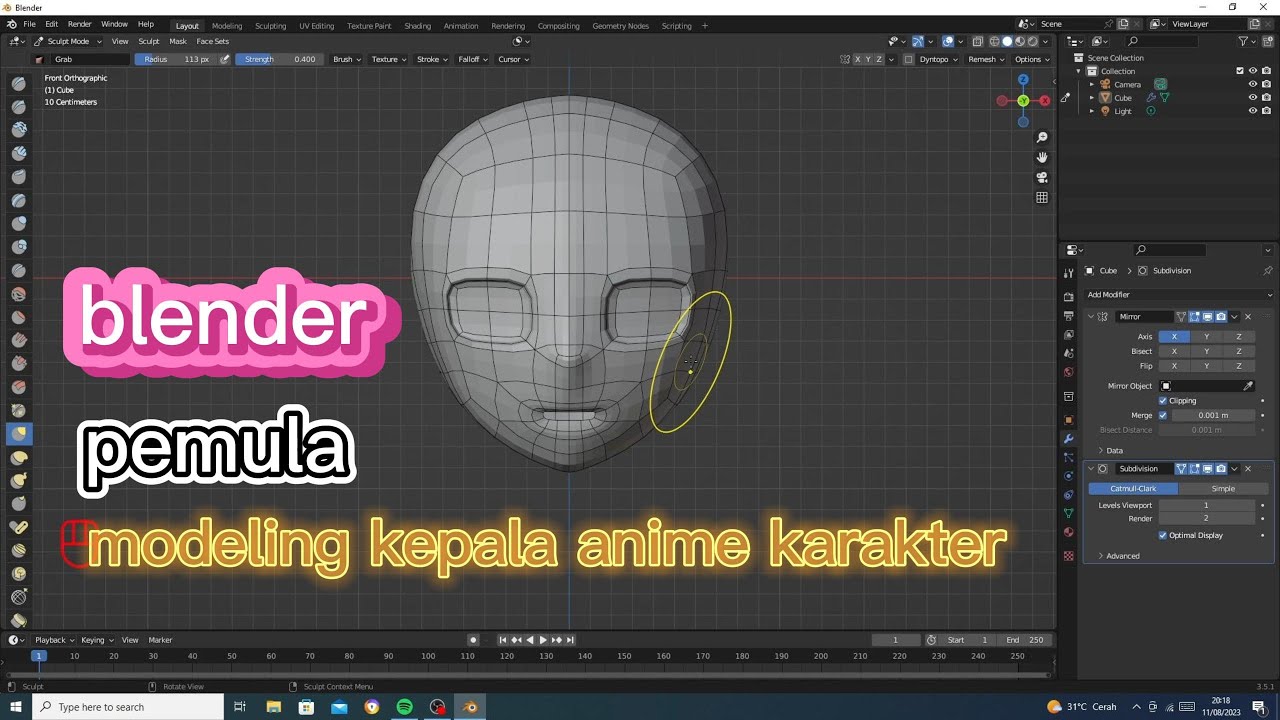Disable mirror Merge checkbox
Viewport: 1280px width, 720px height.
click(1163, 415)
